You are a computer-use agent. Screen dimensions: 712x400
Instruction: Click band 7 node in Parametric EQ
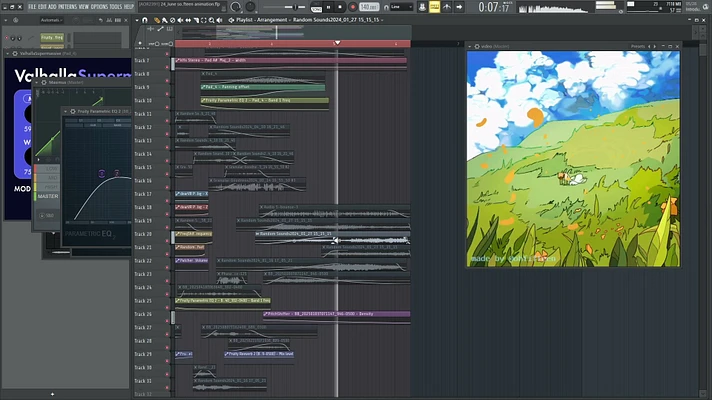(x=117, y=173)
